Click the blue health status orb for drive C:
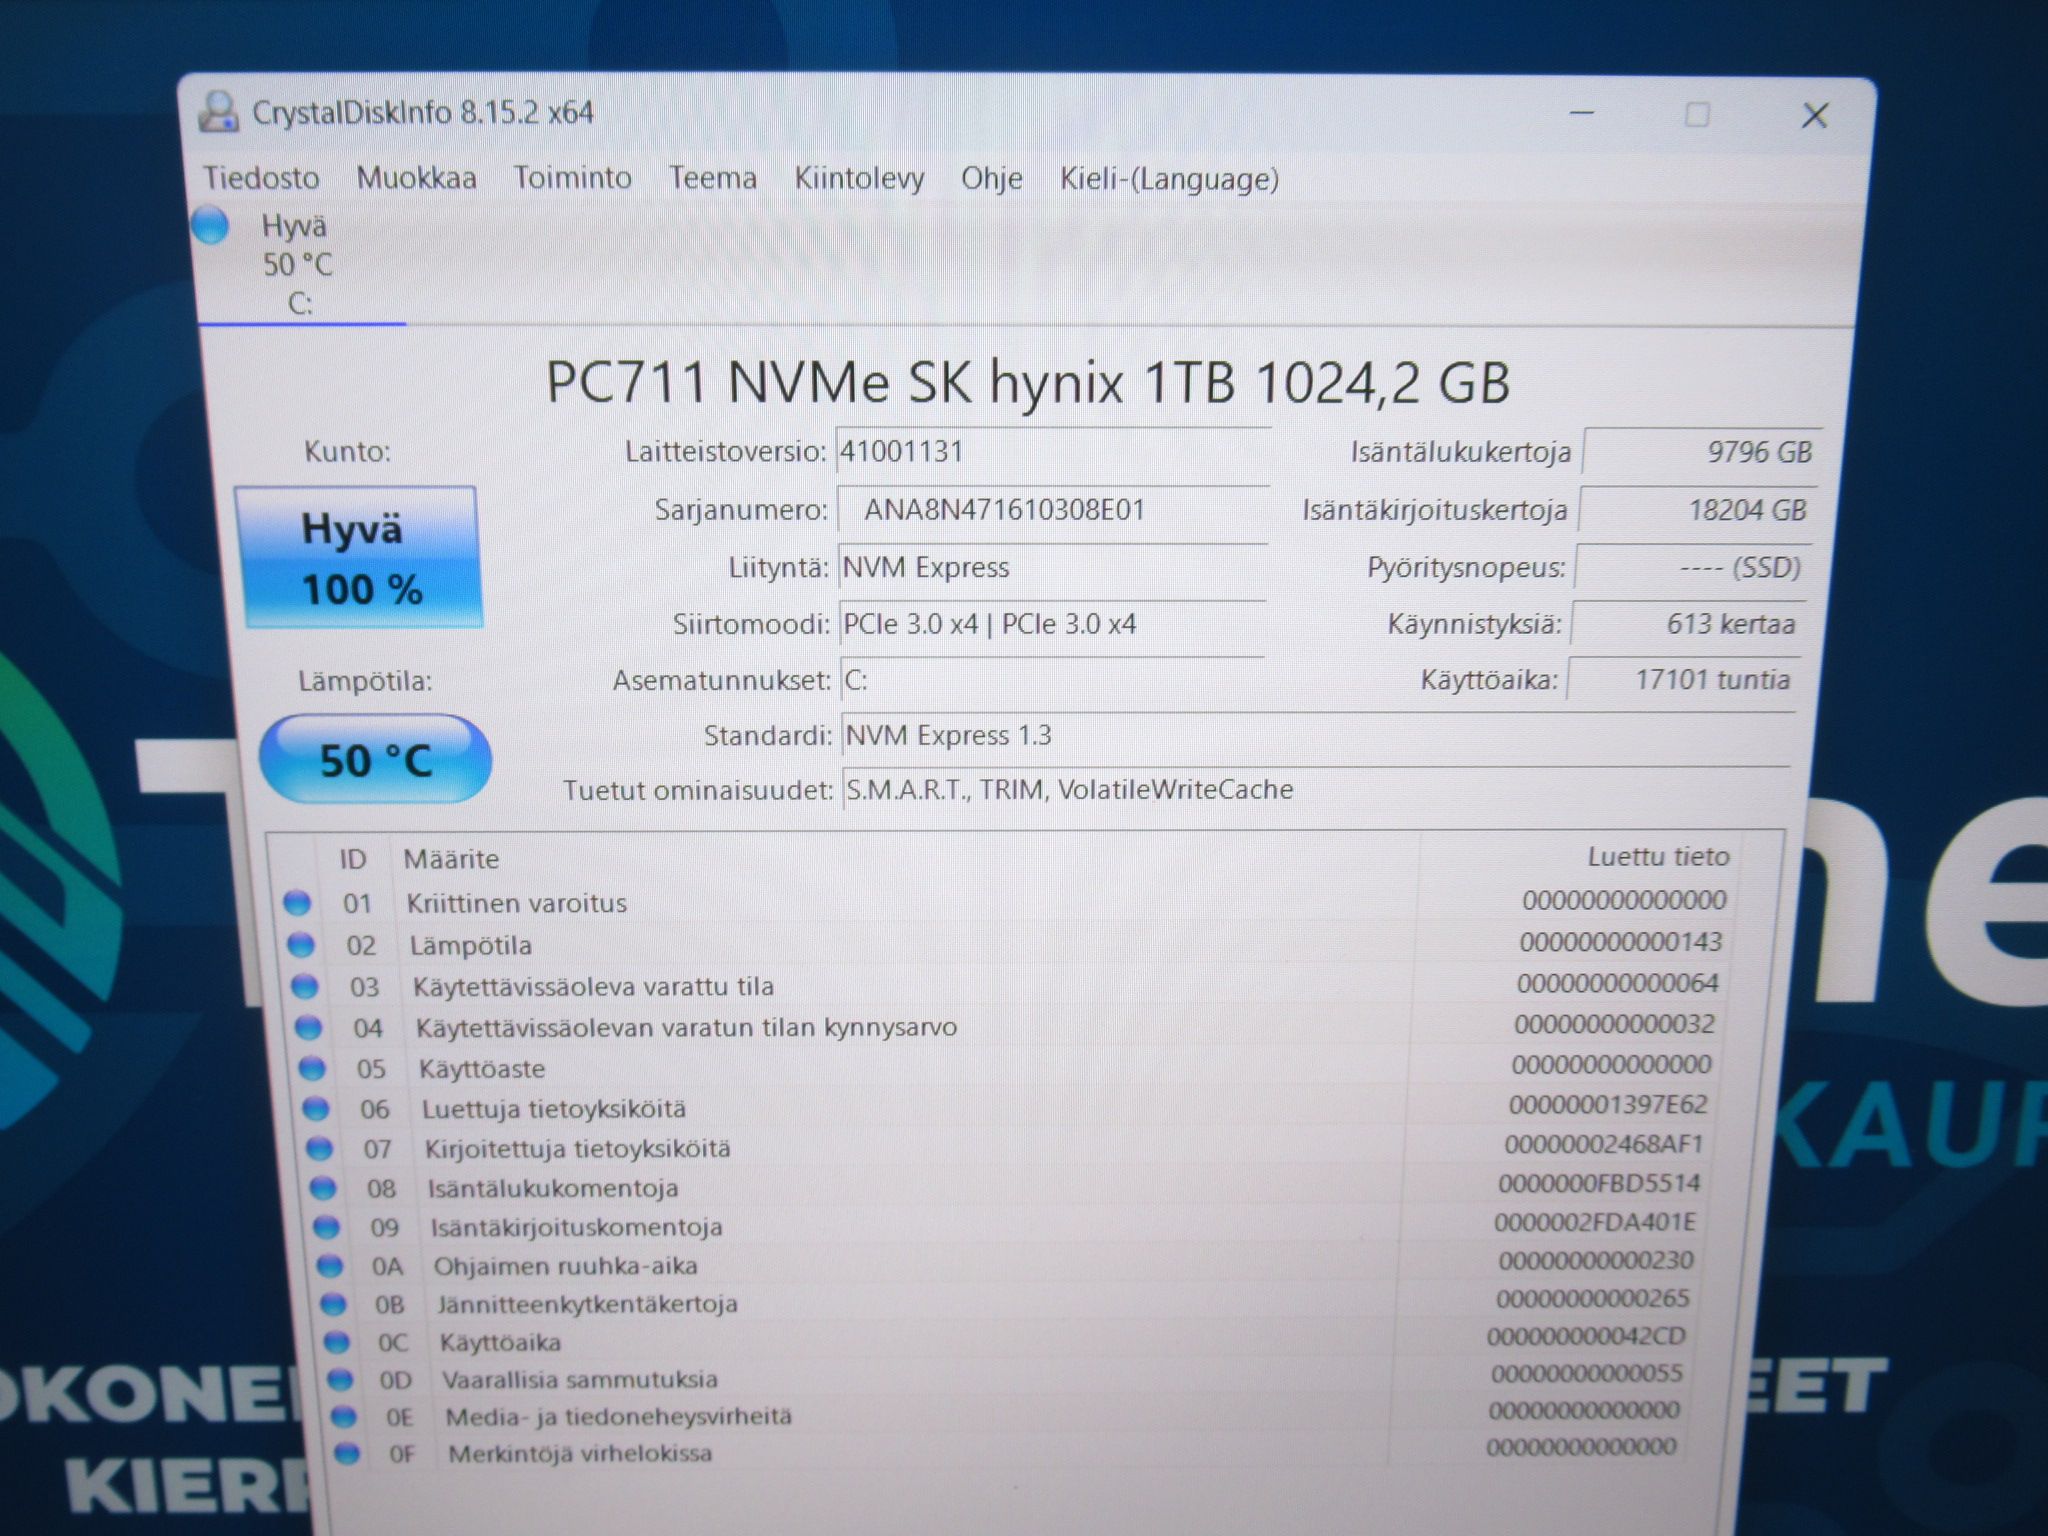Viewport: 2048px width, 1536px height. click(210, 225)
